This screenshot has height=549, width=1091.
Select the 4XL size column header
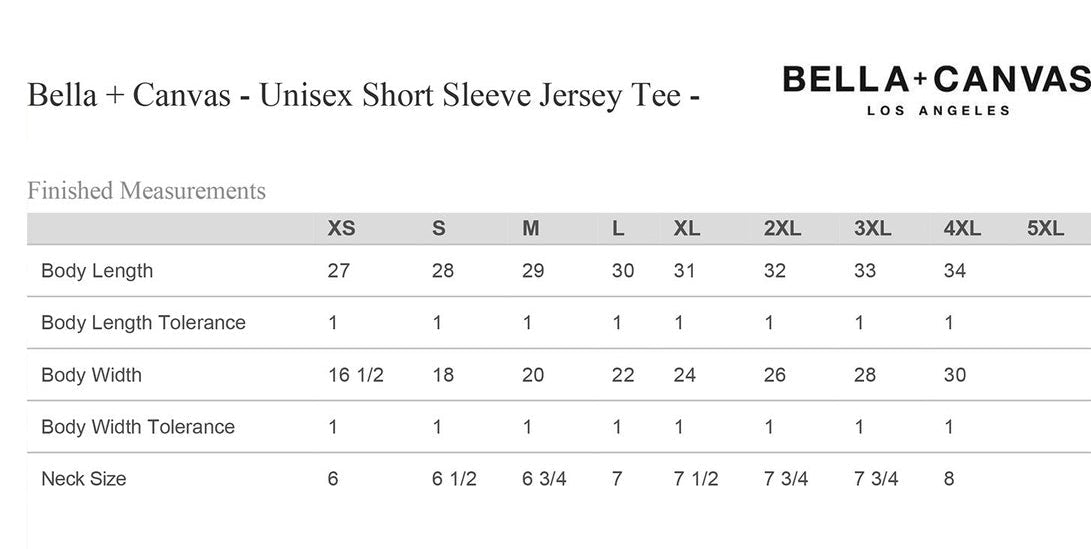[962, 228]
